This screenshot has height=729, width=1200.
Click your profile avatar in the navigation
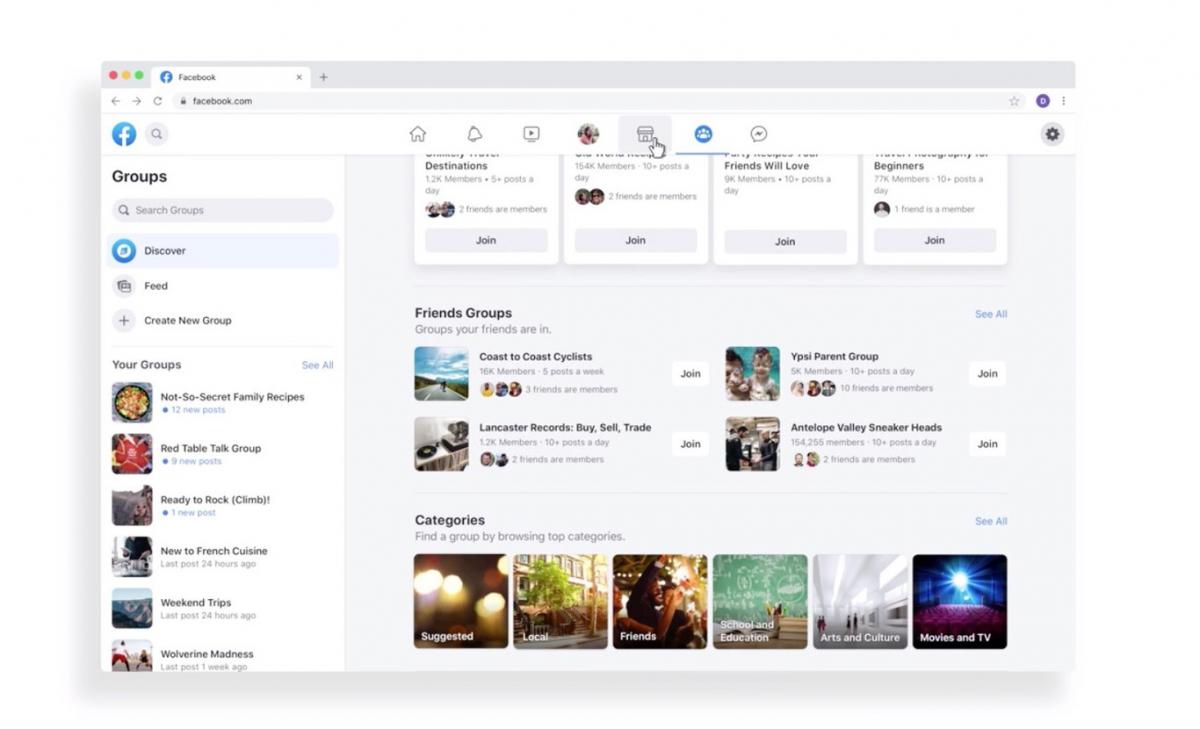(588, 133)
